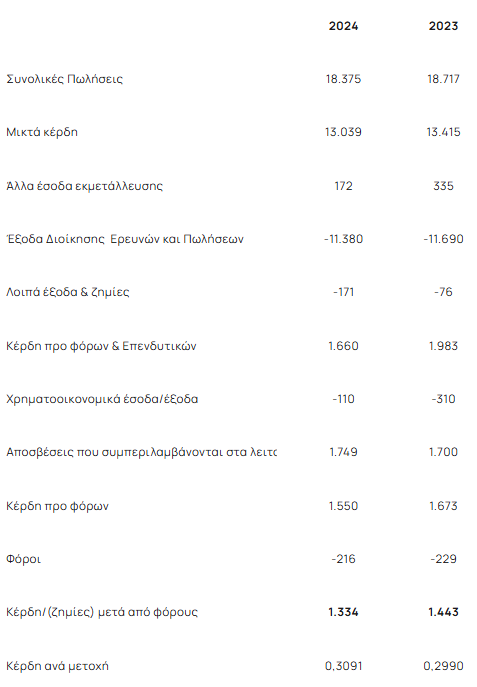The height and width of the screenshot is (687, 477).
Task: Select the truncated Αποσβέσεις row label
Action: [141, 452]
